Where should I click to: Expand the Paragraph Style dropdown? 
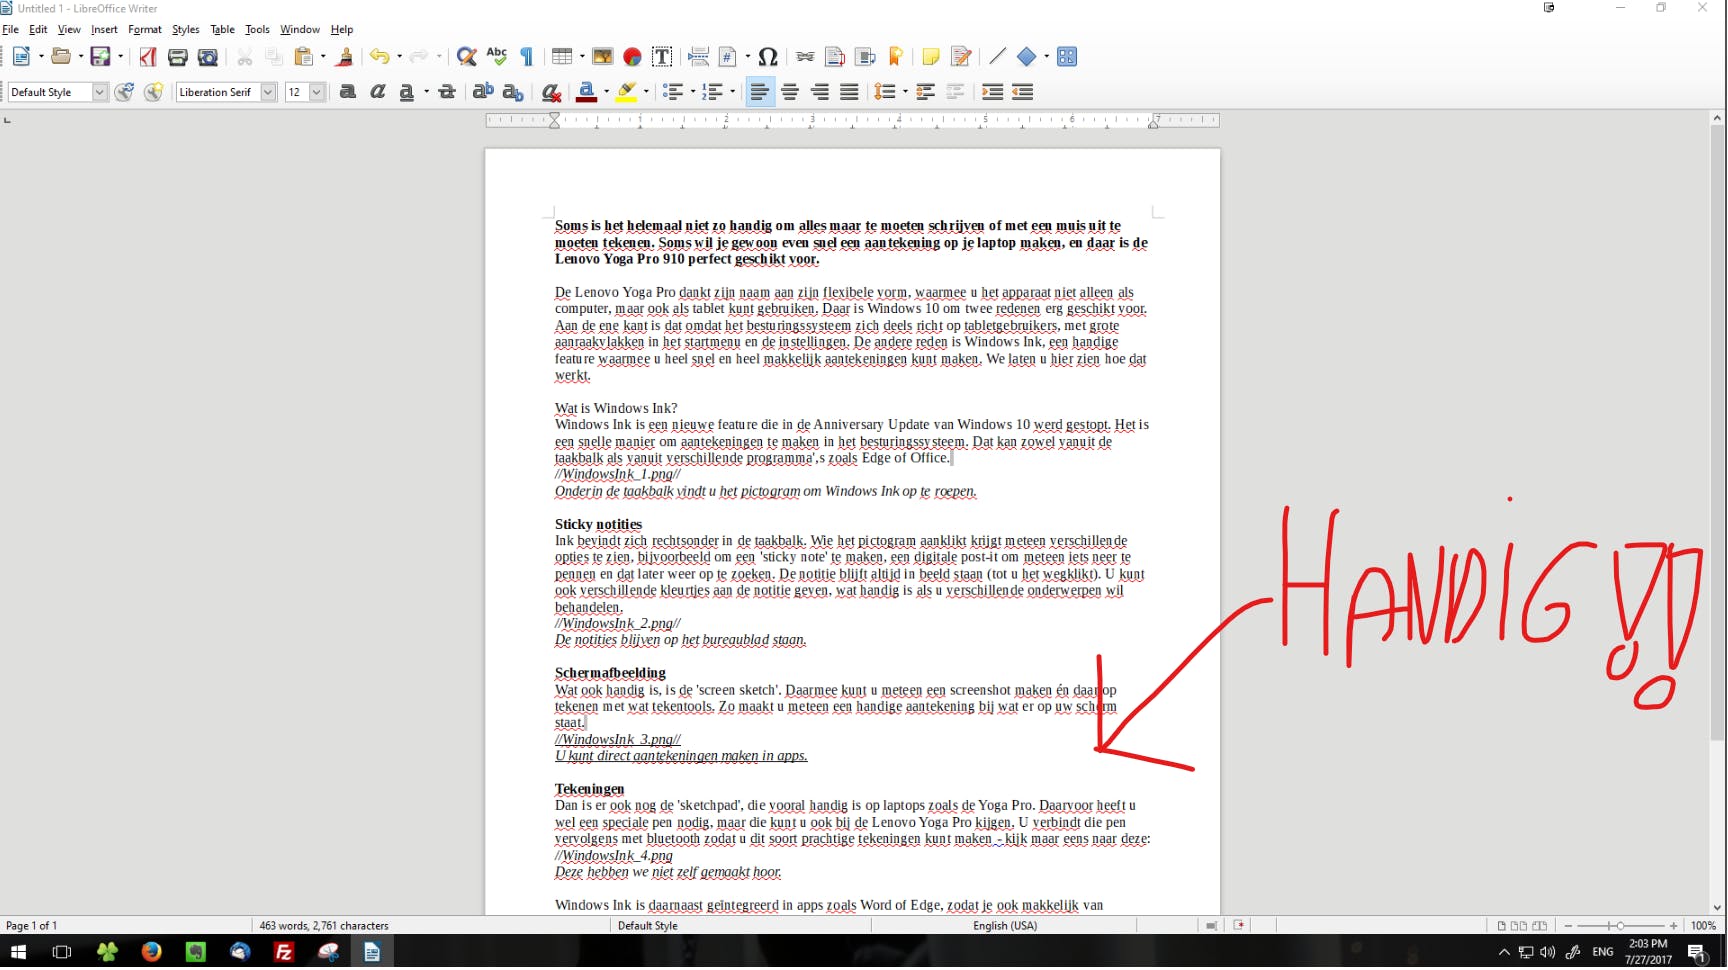[99, 93]
